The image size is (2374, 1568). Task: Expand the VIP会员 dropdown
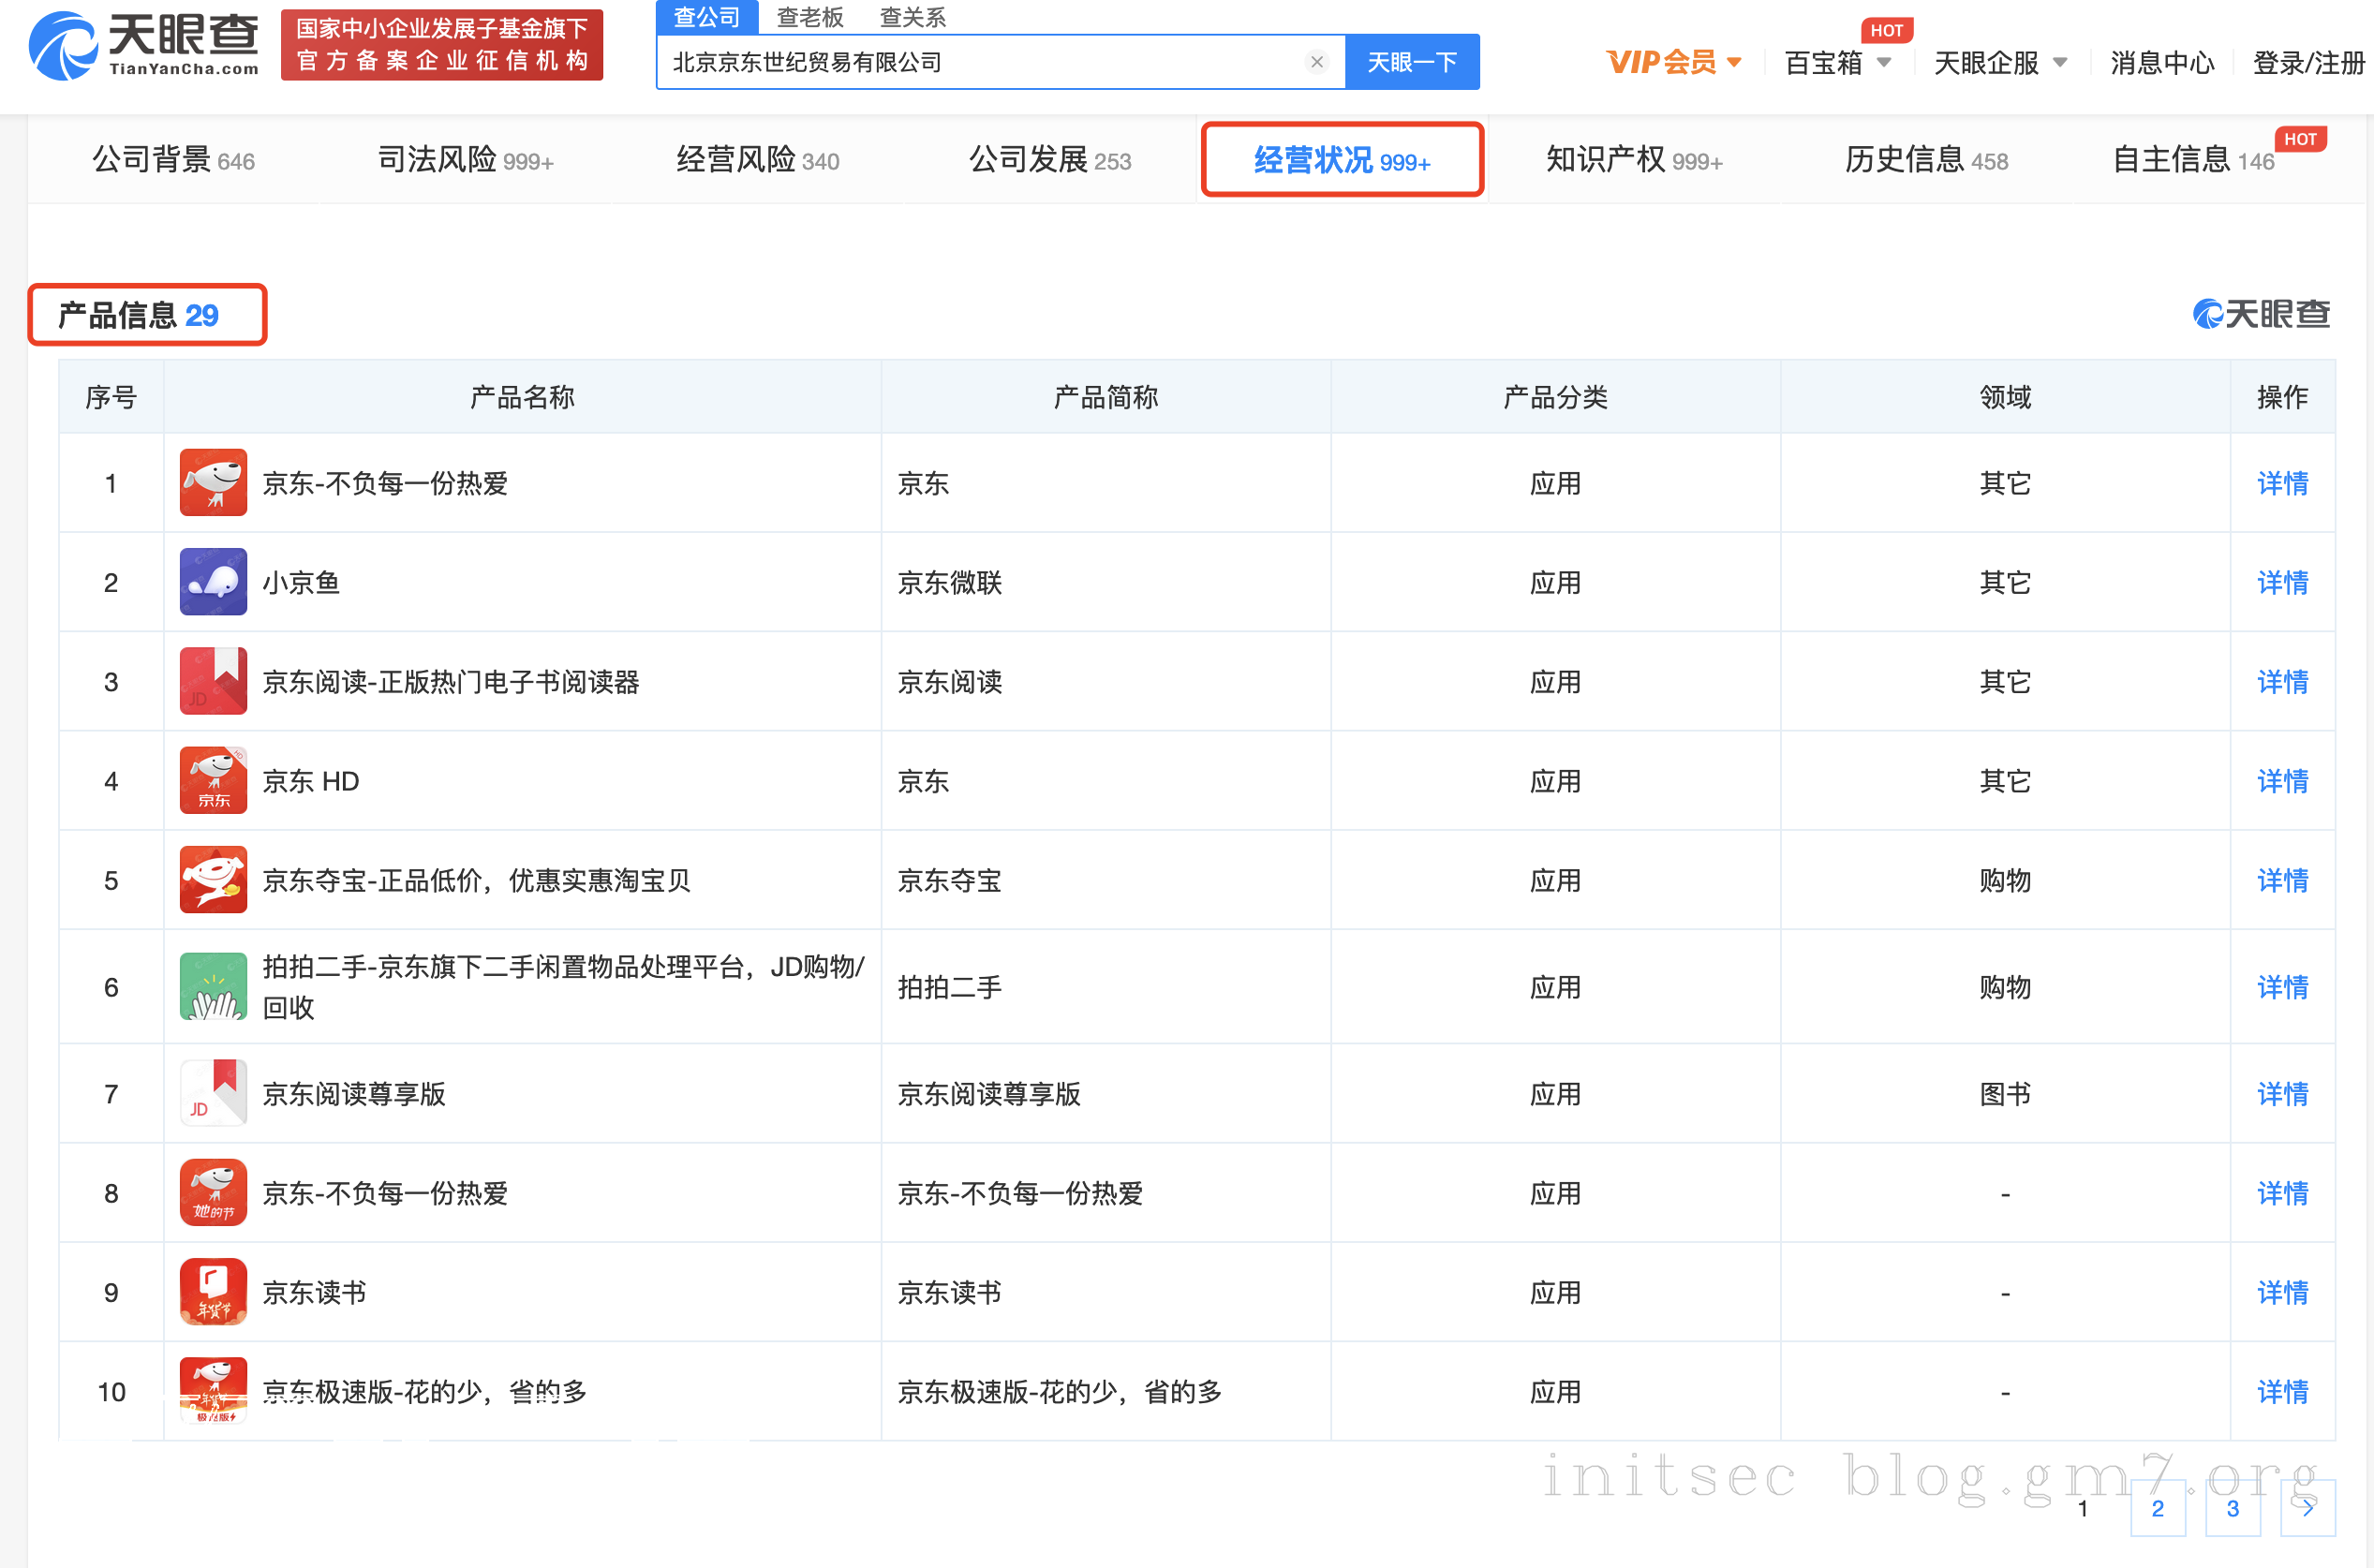(1675, 62)
